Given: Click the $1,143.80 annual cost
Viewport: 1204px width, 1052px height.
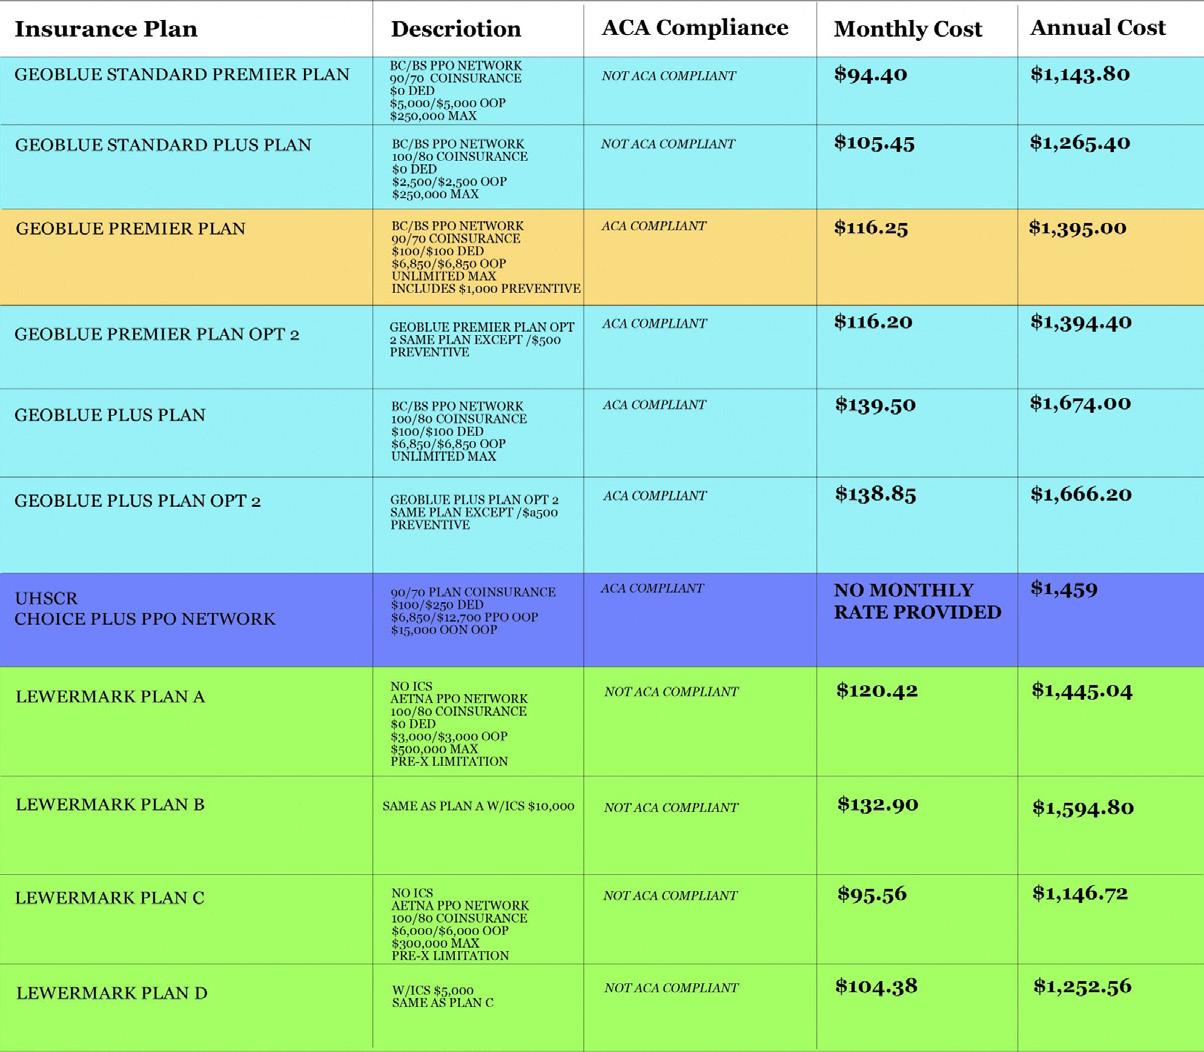Looking at the screenshot, I should (1081, 74).
